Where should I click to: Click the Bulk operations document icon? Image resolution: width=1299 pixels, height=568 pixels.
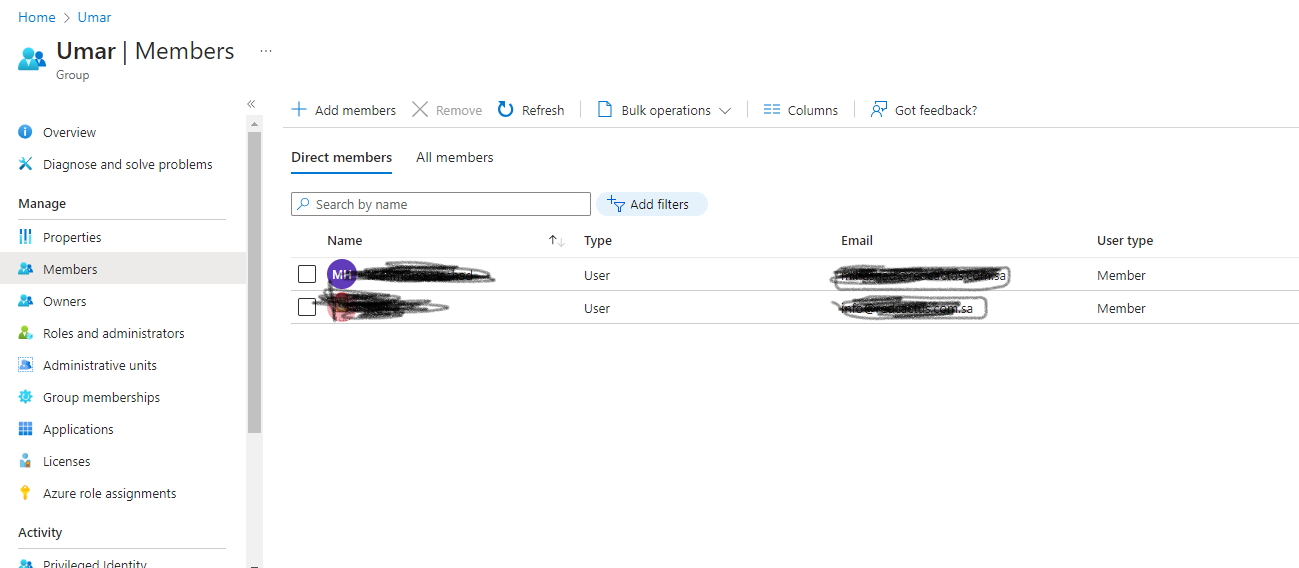[x=604, y=109]
